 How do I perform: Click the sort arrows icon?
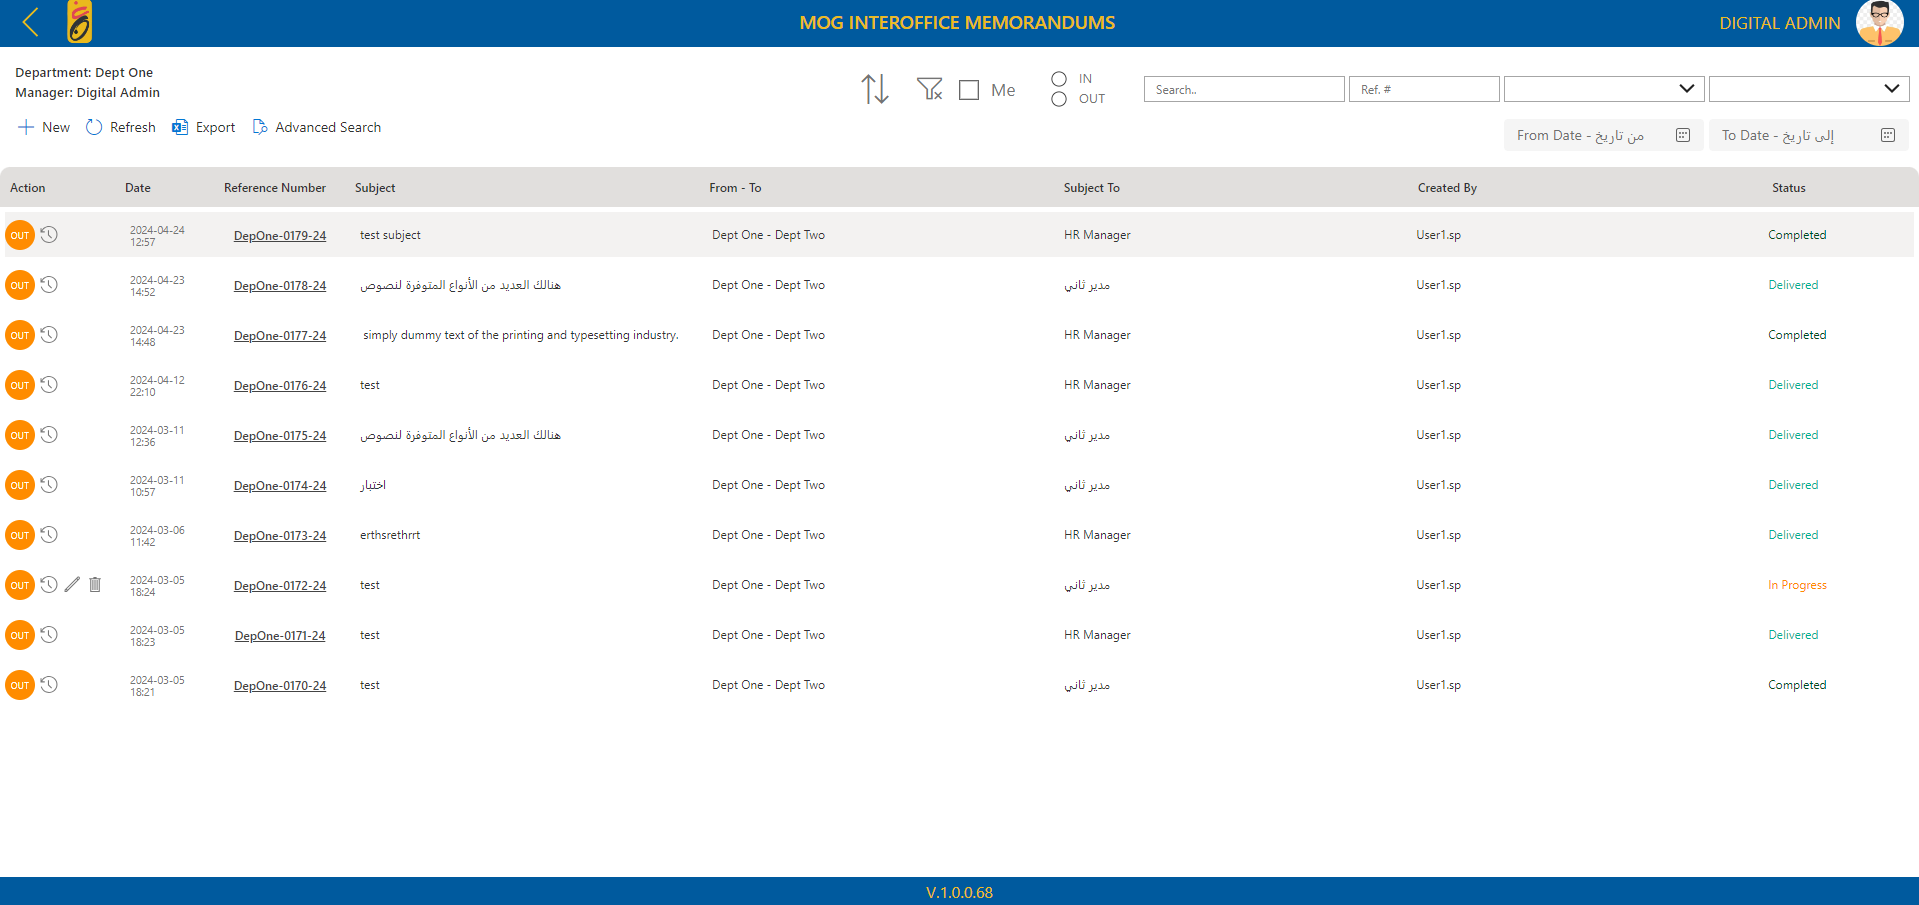click(x=874, y=89)
